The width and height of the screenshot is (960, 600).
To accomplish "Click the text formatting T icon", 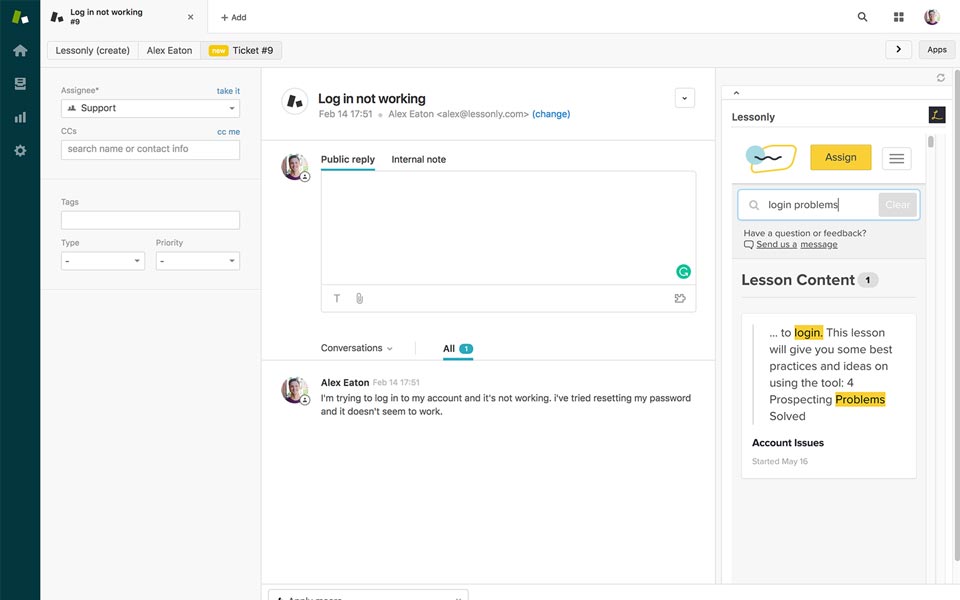I will pyautogui.click(x=337, y=299).
